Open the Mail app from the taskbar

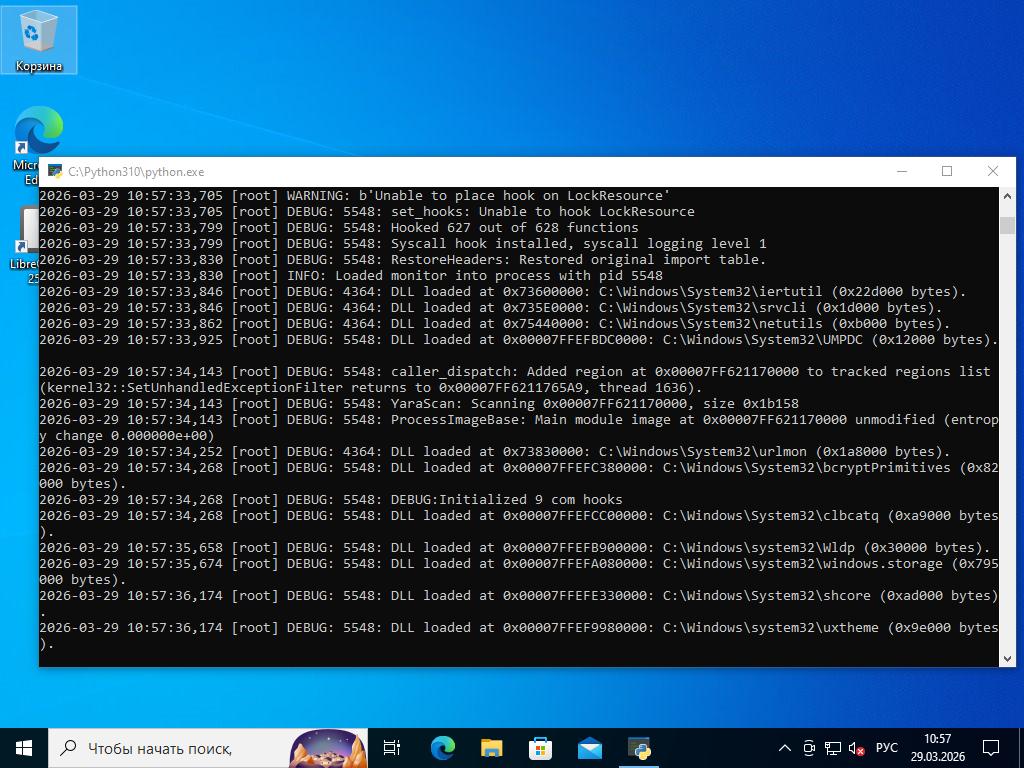coord(589,748)
